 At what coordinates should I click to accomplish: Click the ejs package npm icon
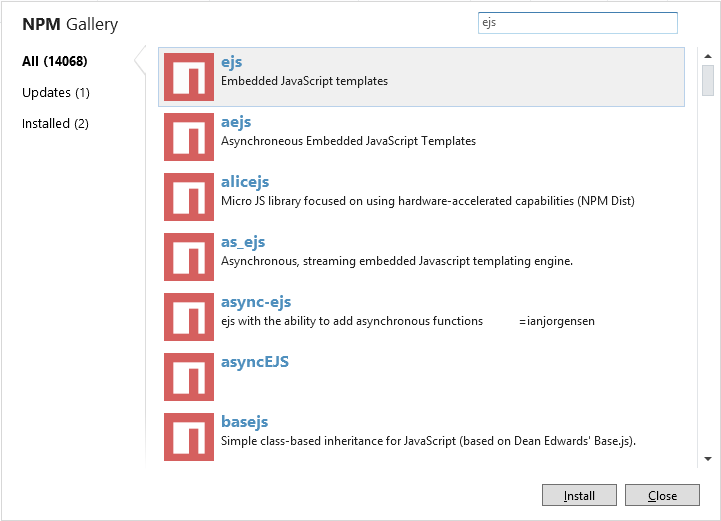(189, 77)
